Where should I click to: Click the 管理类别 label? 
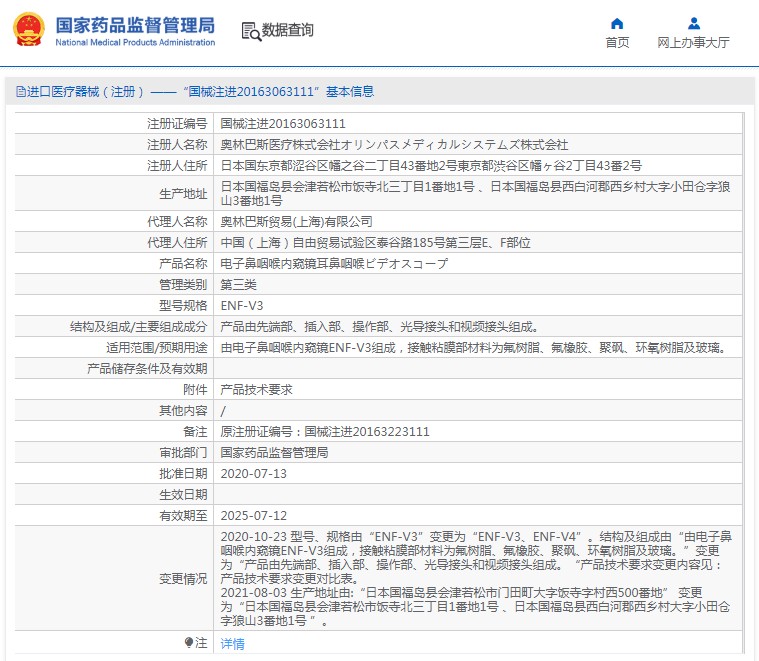[x=183, y=285]
